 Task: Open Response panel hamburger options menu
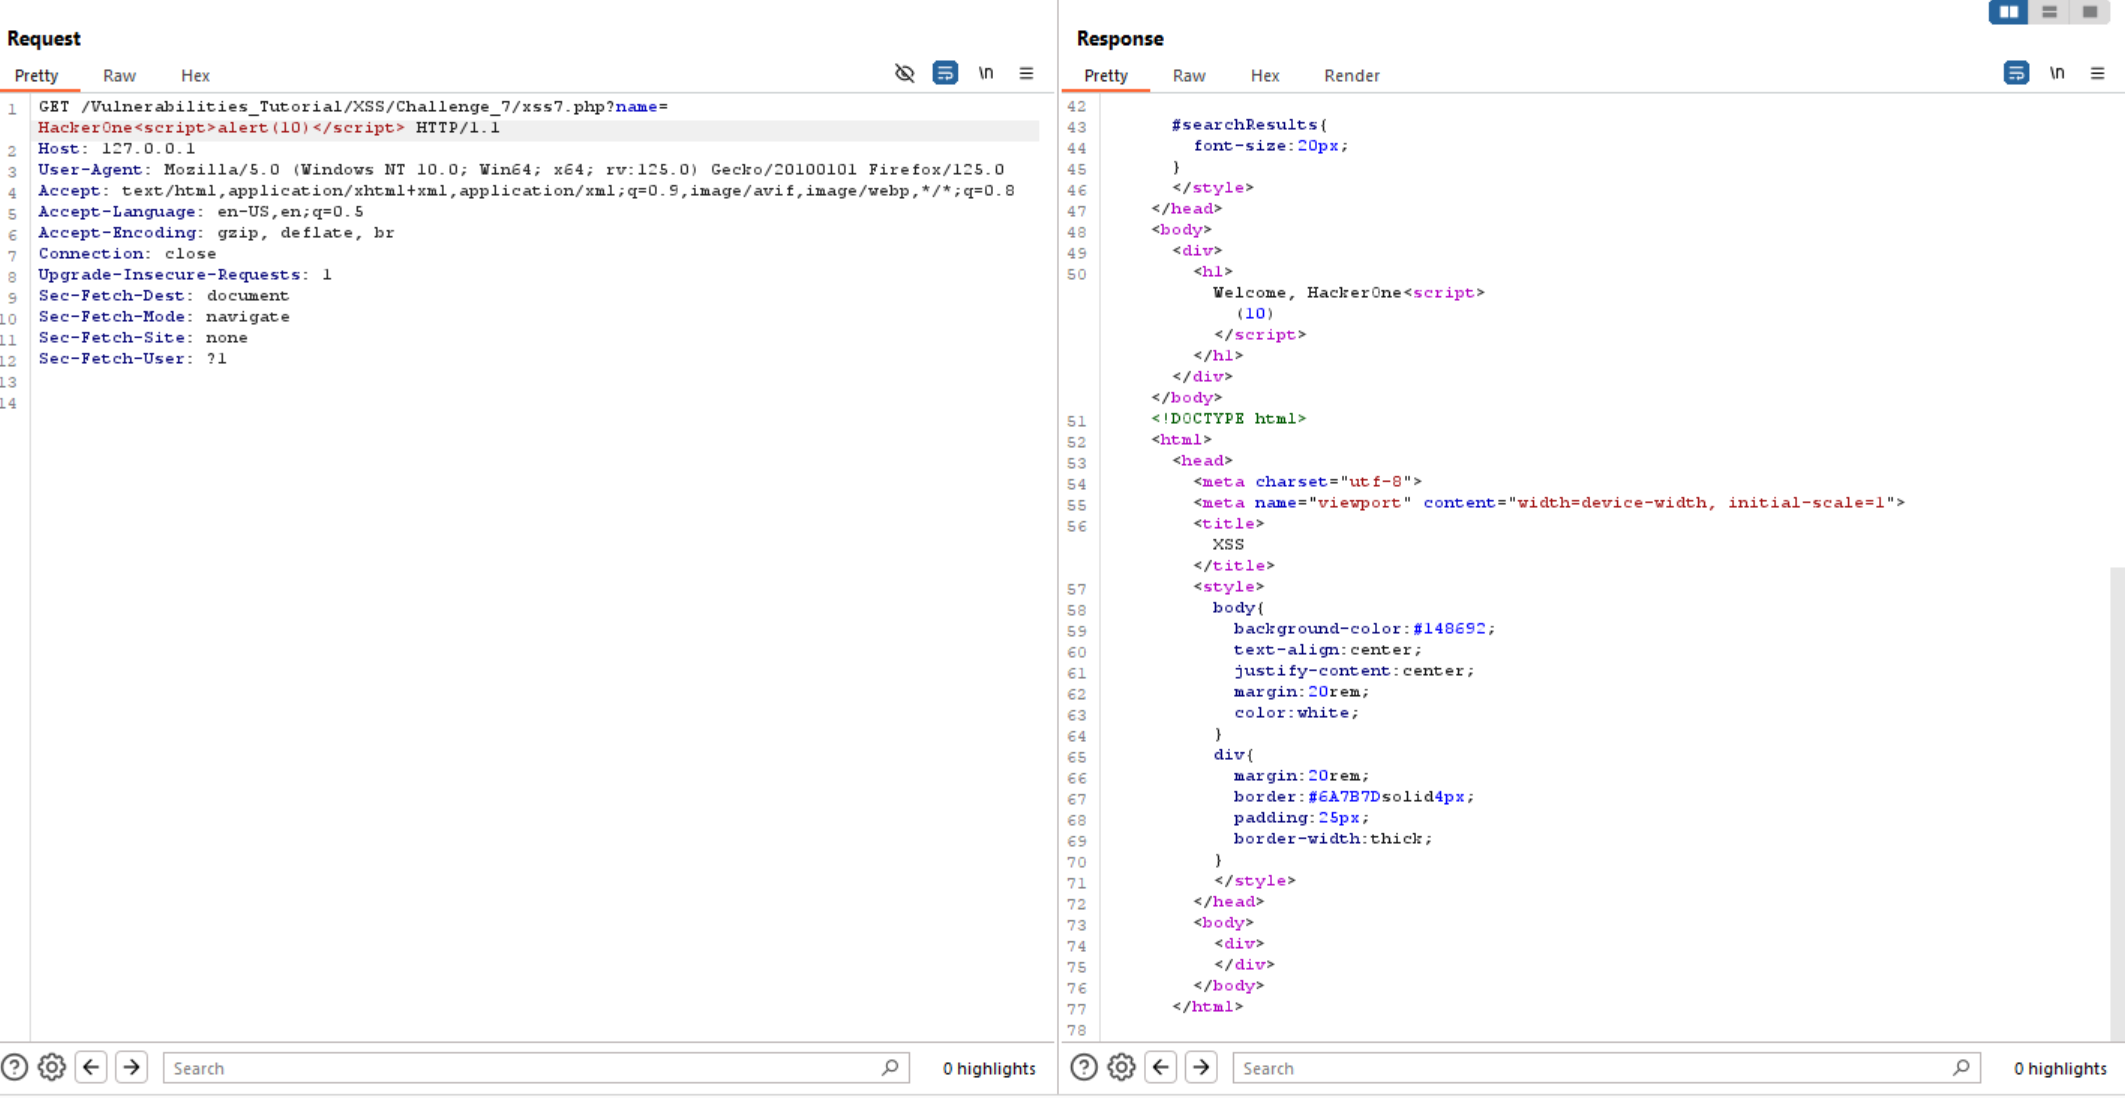pos(2097,73)
